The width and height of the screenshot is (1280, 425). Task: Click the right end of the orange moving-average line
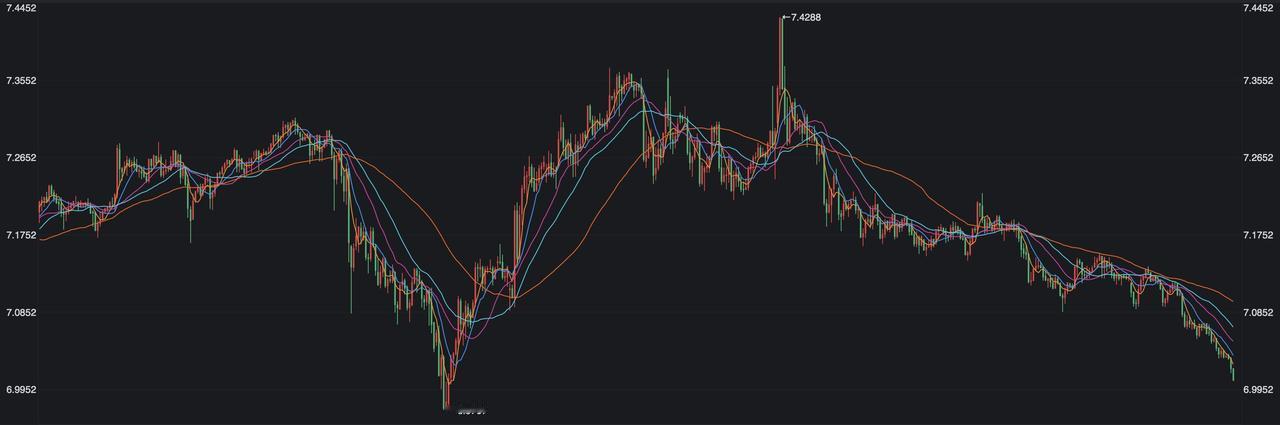coord(1232,300)
